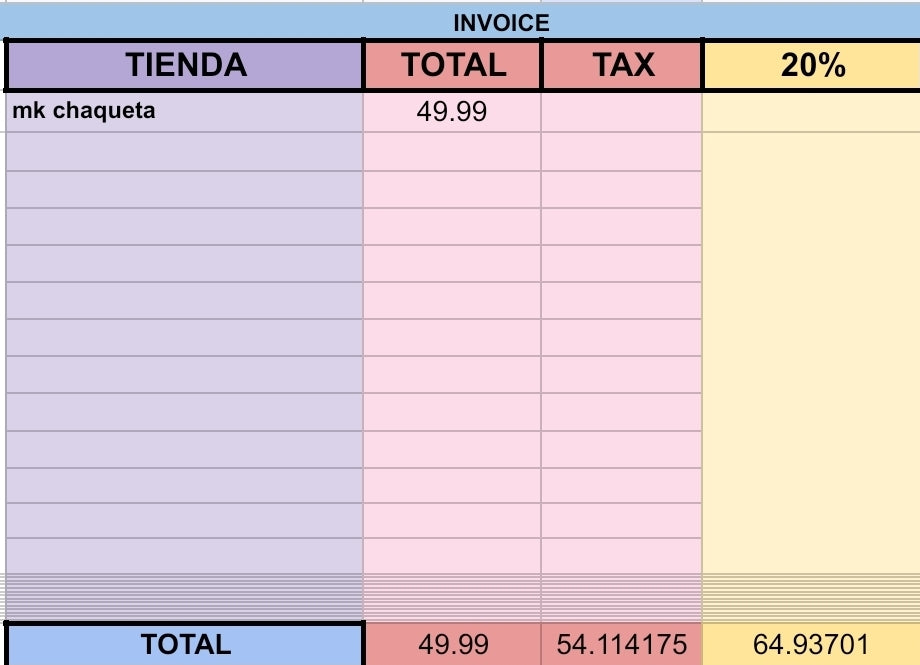Select the yellow 20% header cell
The width and height of the screenshot is (920, 665).
pyautogui.click(x=811, y=66)
